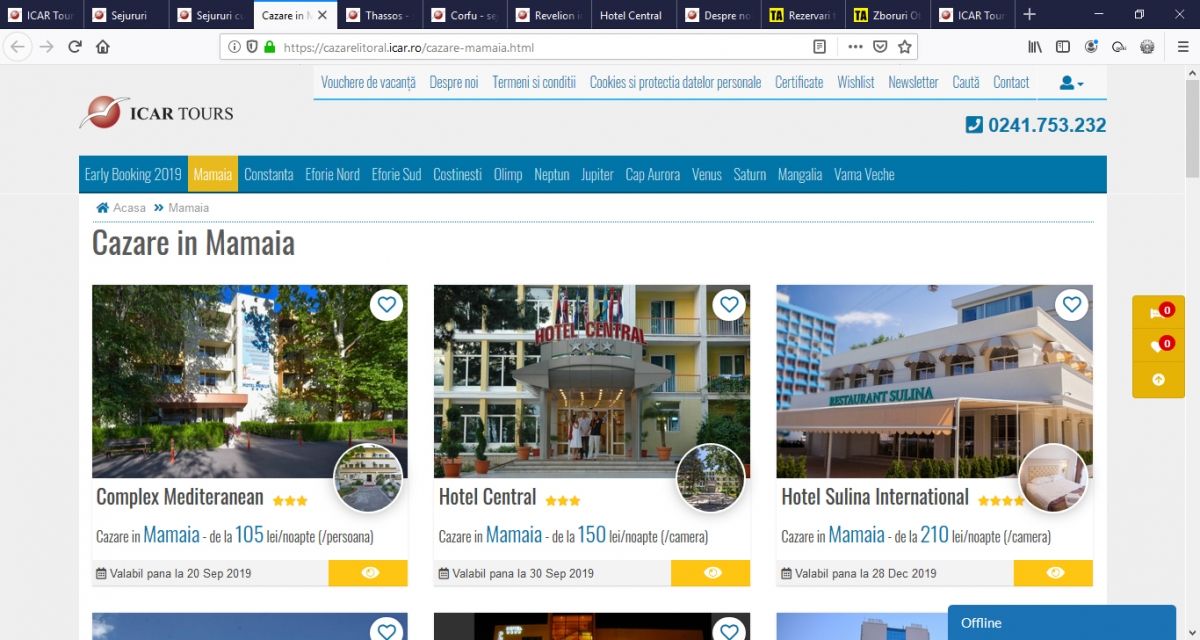This screenshot has width=1200, height=640.
Task: Click the URL address bar field
Action: (x=540, y=47)
